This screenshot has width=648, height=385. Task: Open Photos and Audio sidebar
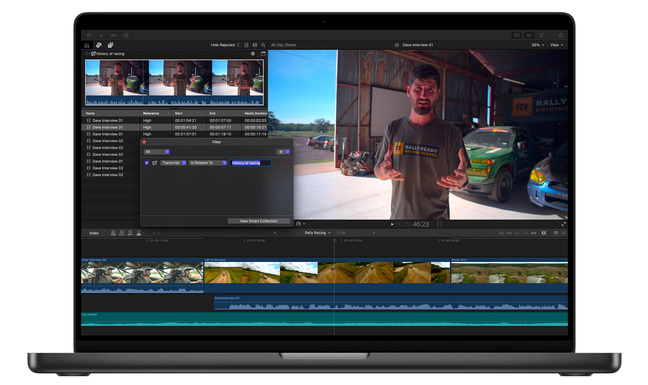point(99,45)
